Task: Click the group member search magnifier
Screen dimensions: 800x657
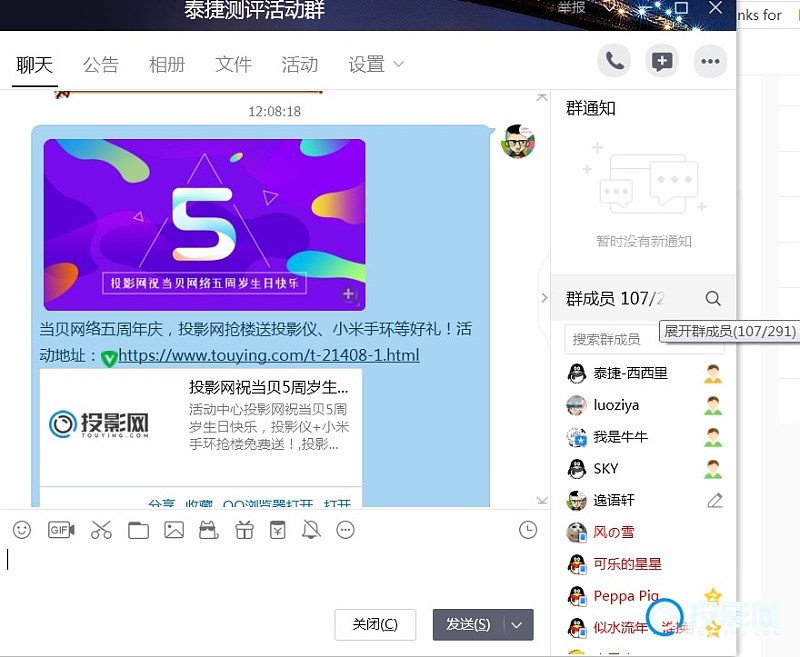Action: tap(713, 298)
